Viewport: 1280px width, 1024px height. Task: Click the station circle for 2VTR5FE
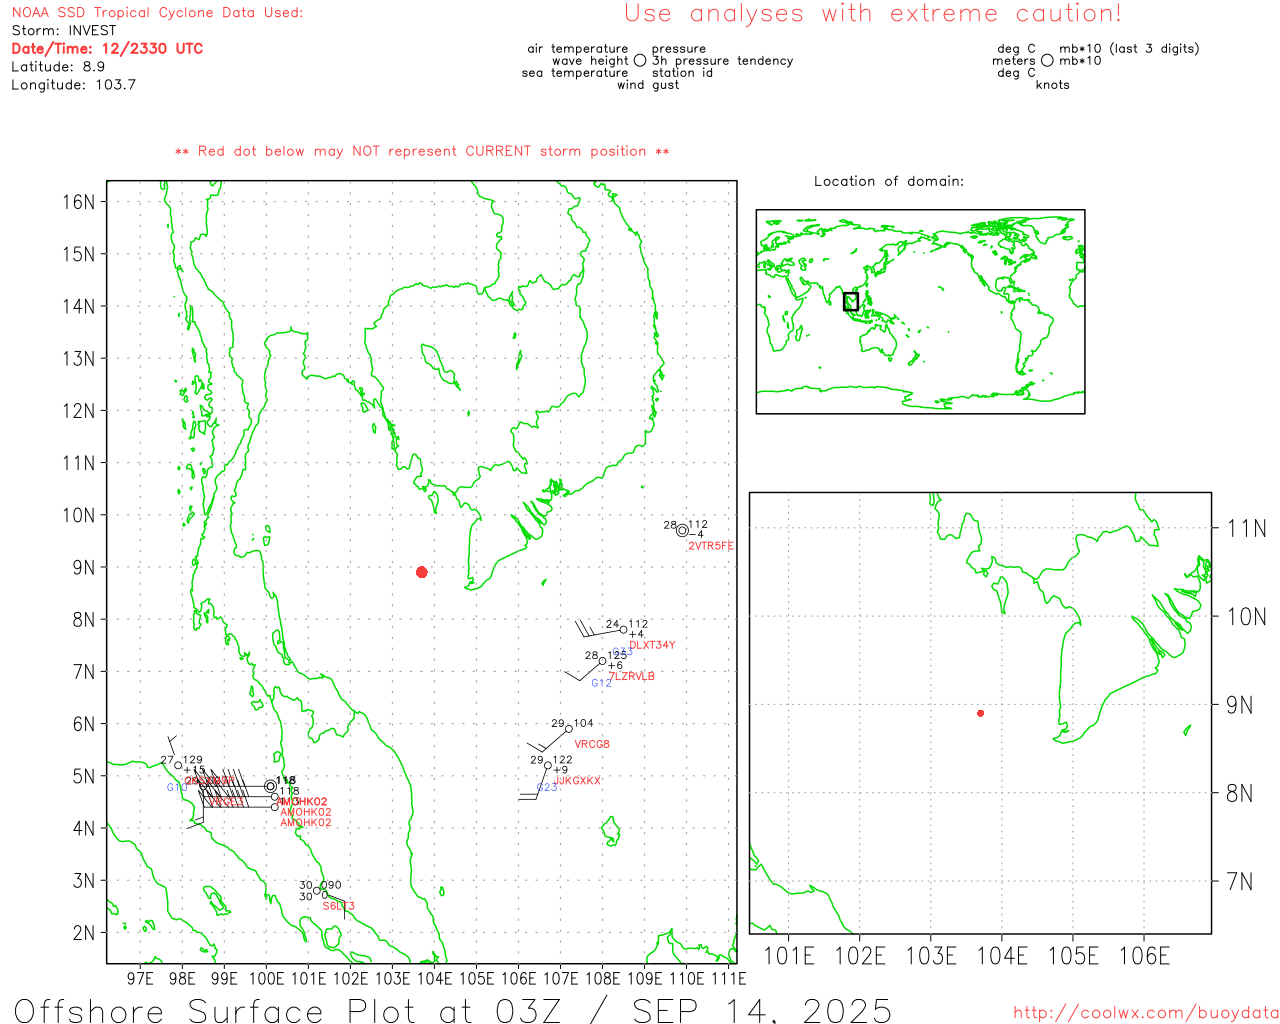click(x=682, y=531)
